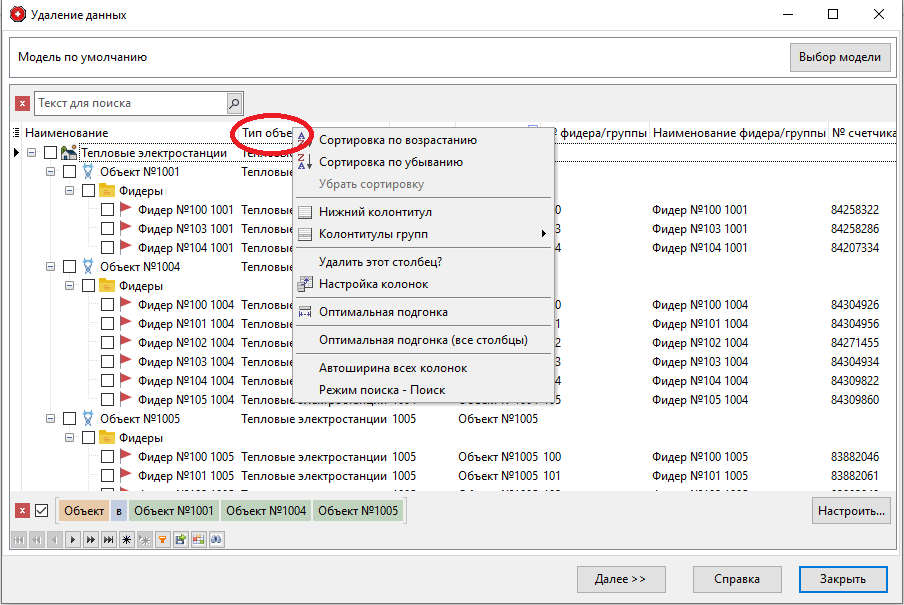This screenshot has width=904, height=605.
Task: Click the asterisk new record icon
Action: pos(126,539)
